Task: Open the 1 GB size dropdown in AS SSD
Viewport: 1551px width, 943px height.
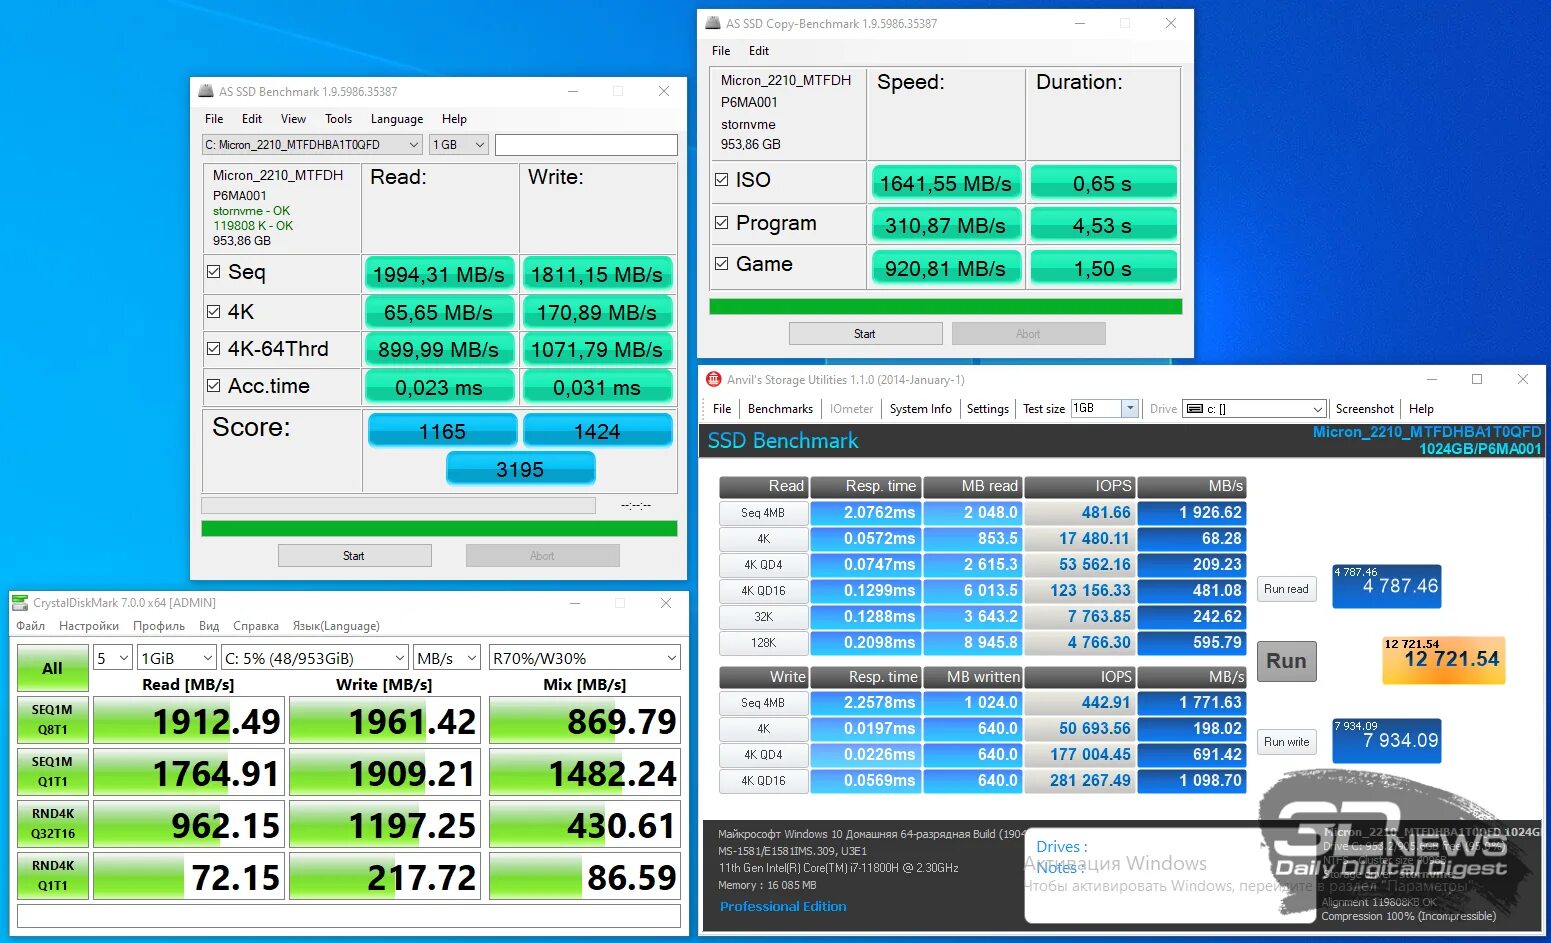Action: 459,145
